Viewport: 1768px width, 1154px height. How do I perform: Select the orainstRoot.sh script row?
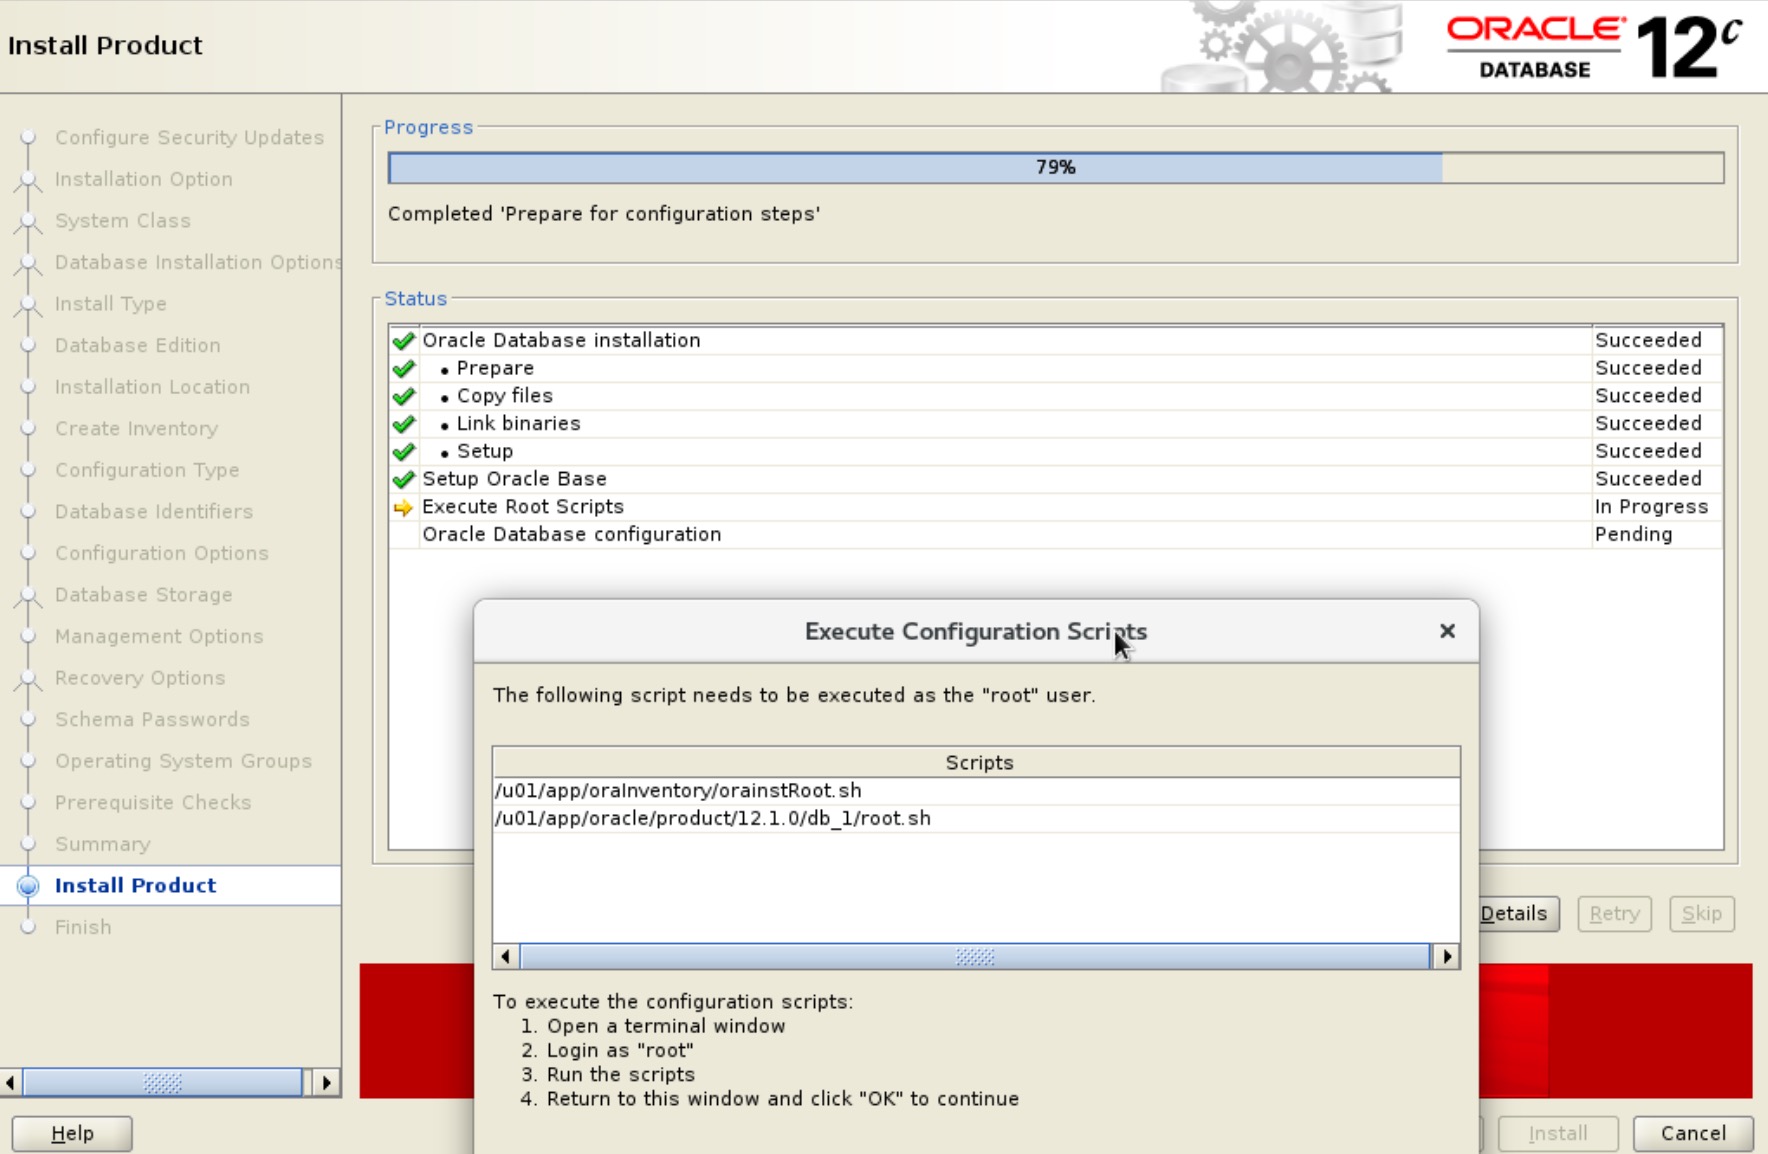coord(976,790)
